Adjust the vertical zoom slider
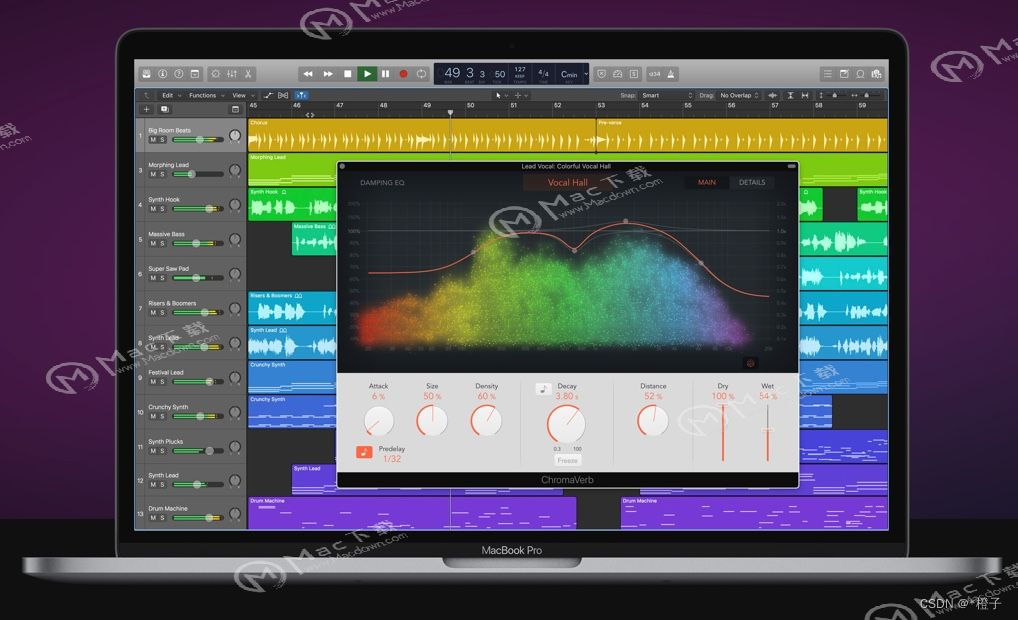The width and height of the screenshot is (1018, 620). 836,95
